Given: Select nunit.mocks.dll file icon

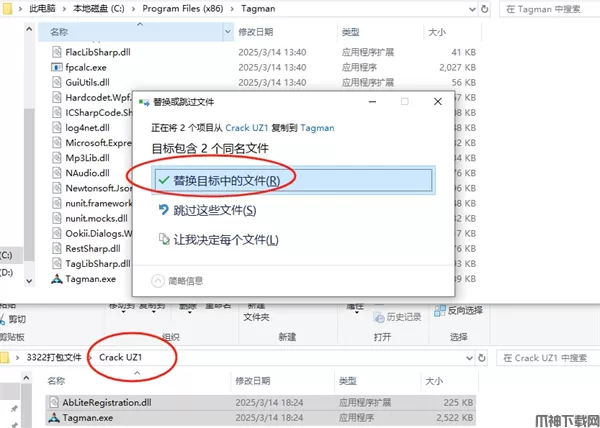Looking at the screenshot, I should coord(57,218).
